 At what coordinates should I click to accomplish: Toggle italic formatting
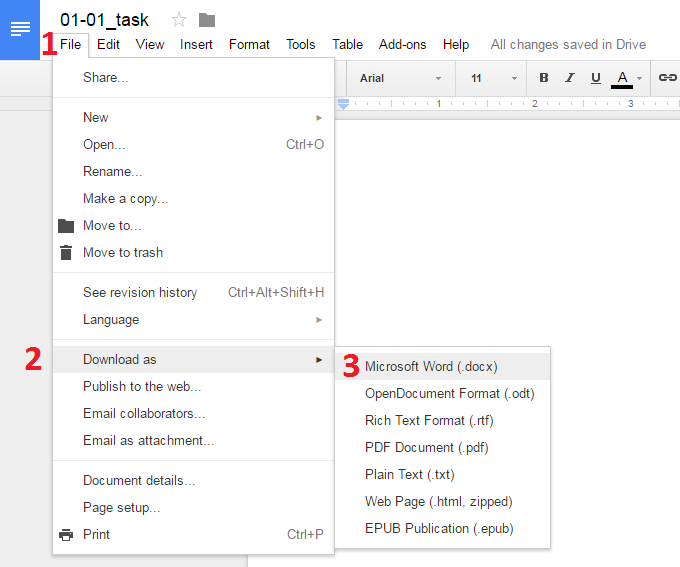click(x=570, y=78)
